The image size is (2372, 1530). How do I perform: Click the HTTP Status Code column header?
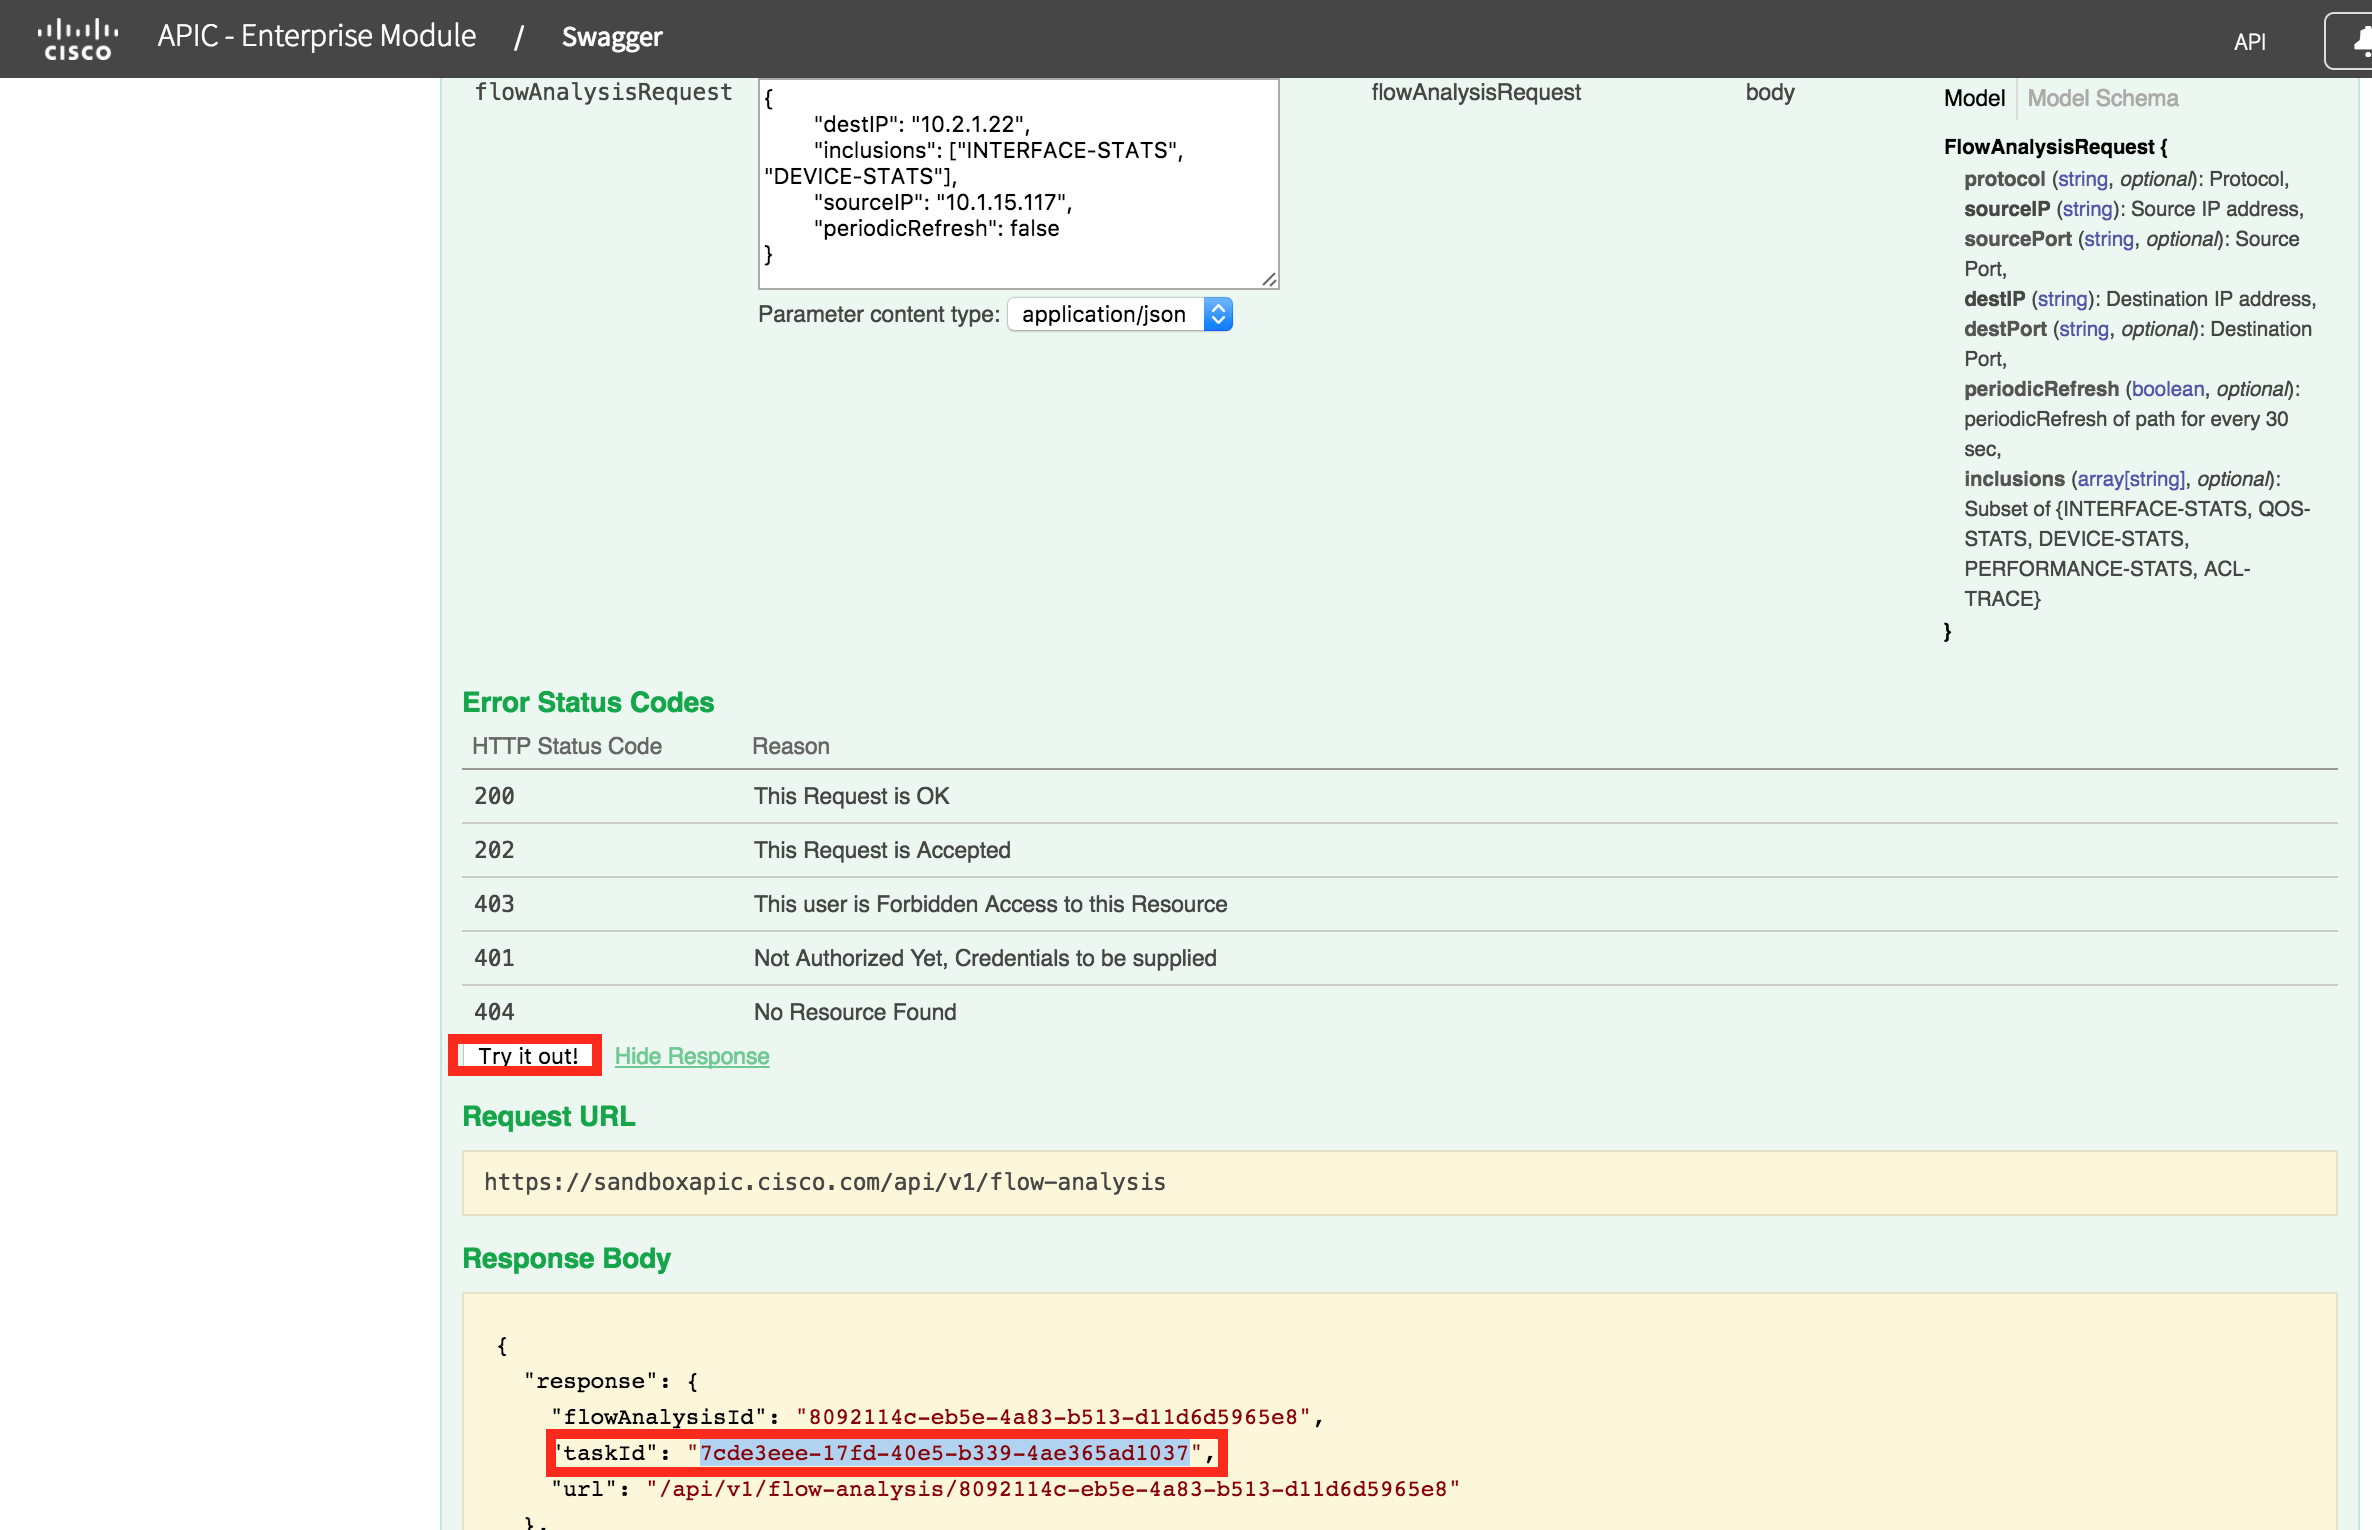(566, 746)
